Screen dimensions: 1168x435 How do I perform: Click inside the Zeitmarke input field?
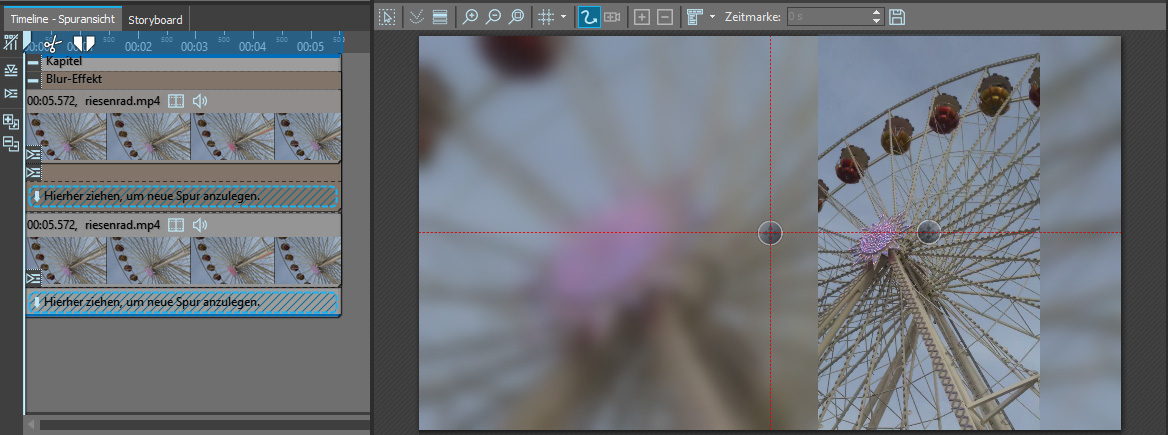[x=827, y=17]
